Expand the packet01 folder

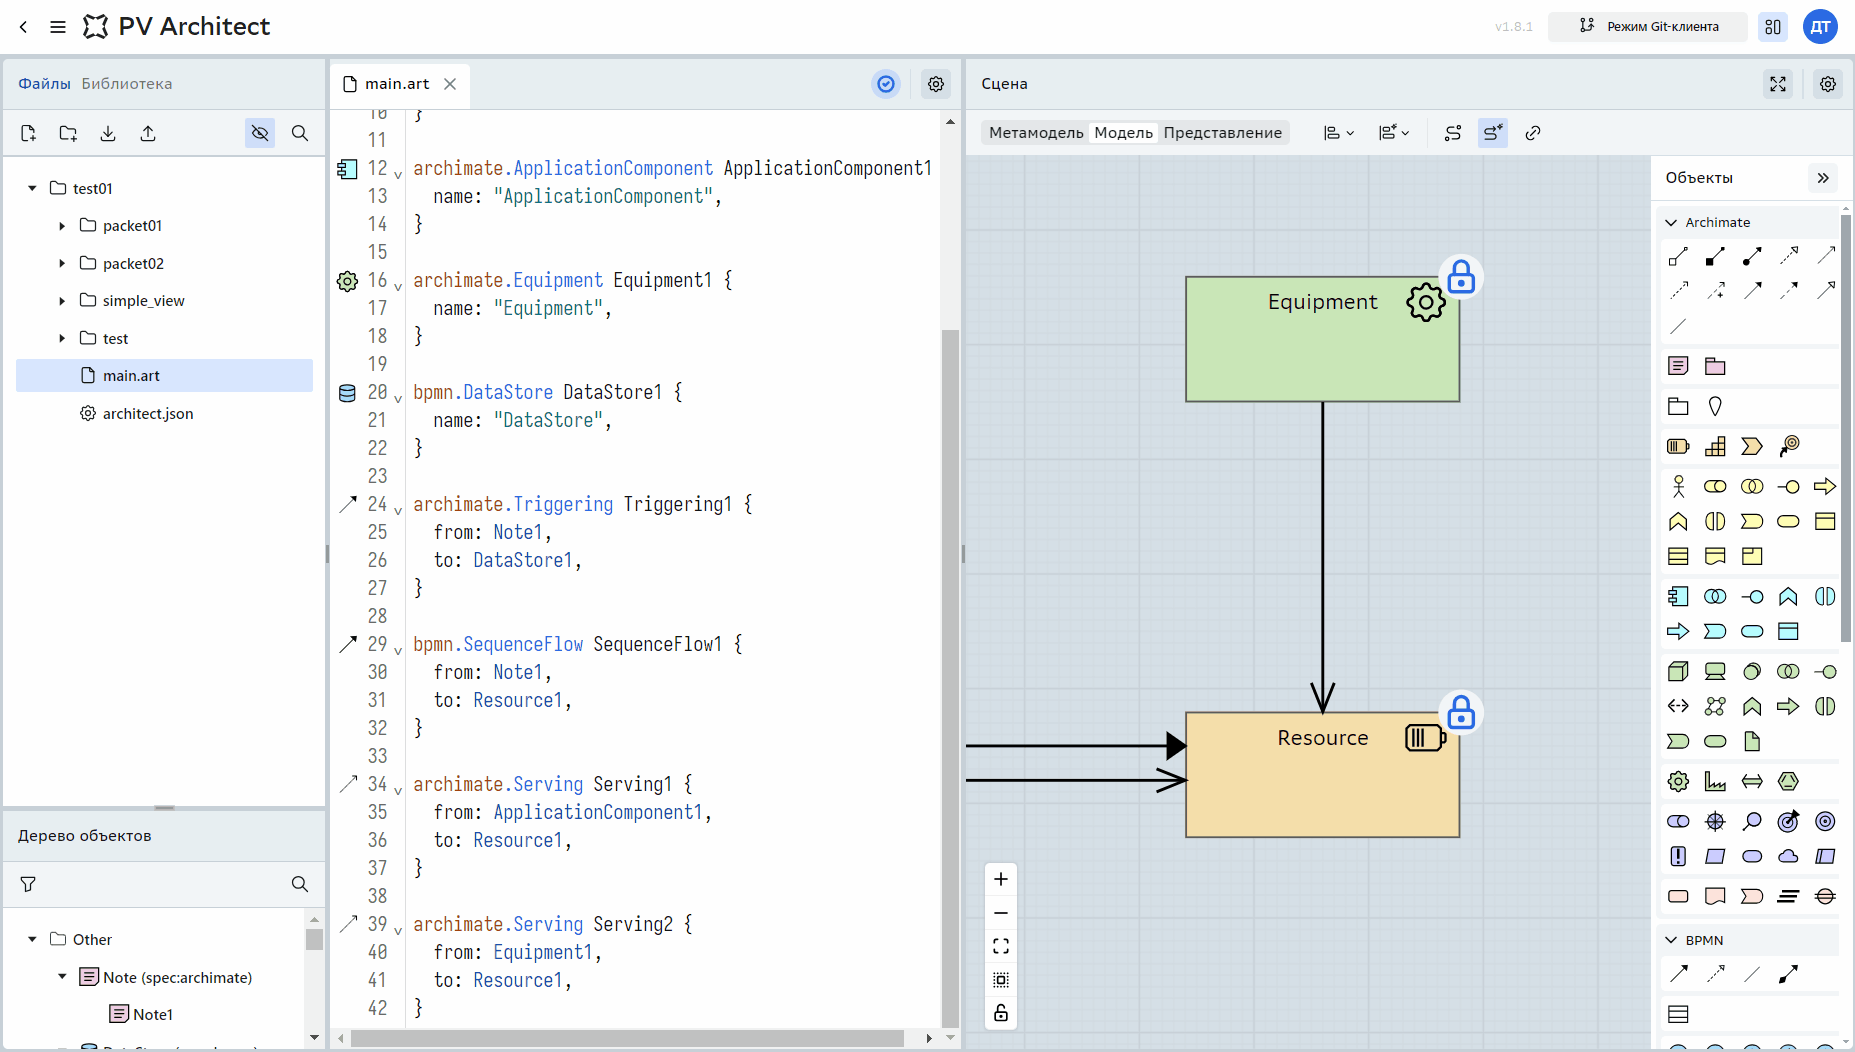point(62,226)
